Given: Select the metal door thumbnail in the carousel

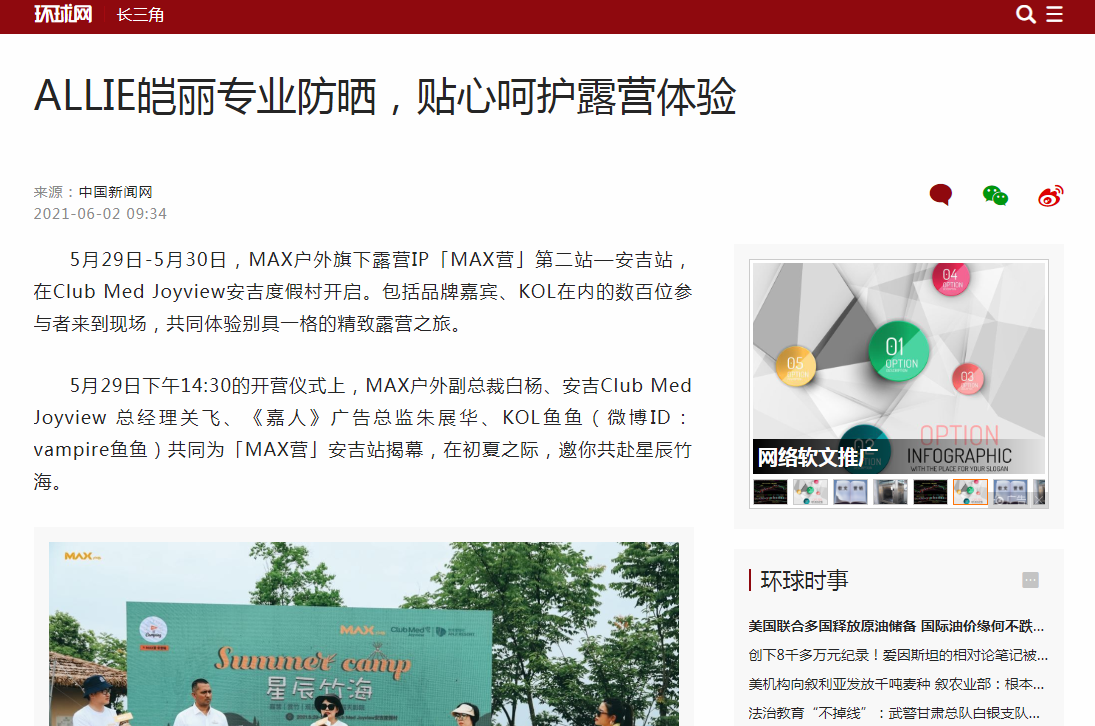Looking at the screenshot, I should tap(890, 491).
